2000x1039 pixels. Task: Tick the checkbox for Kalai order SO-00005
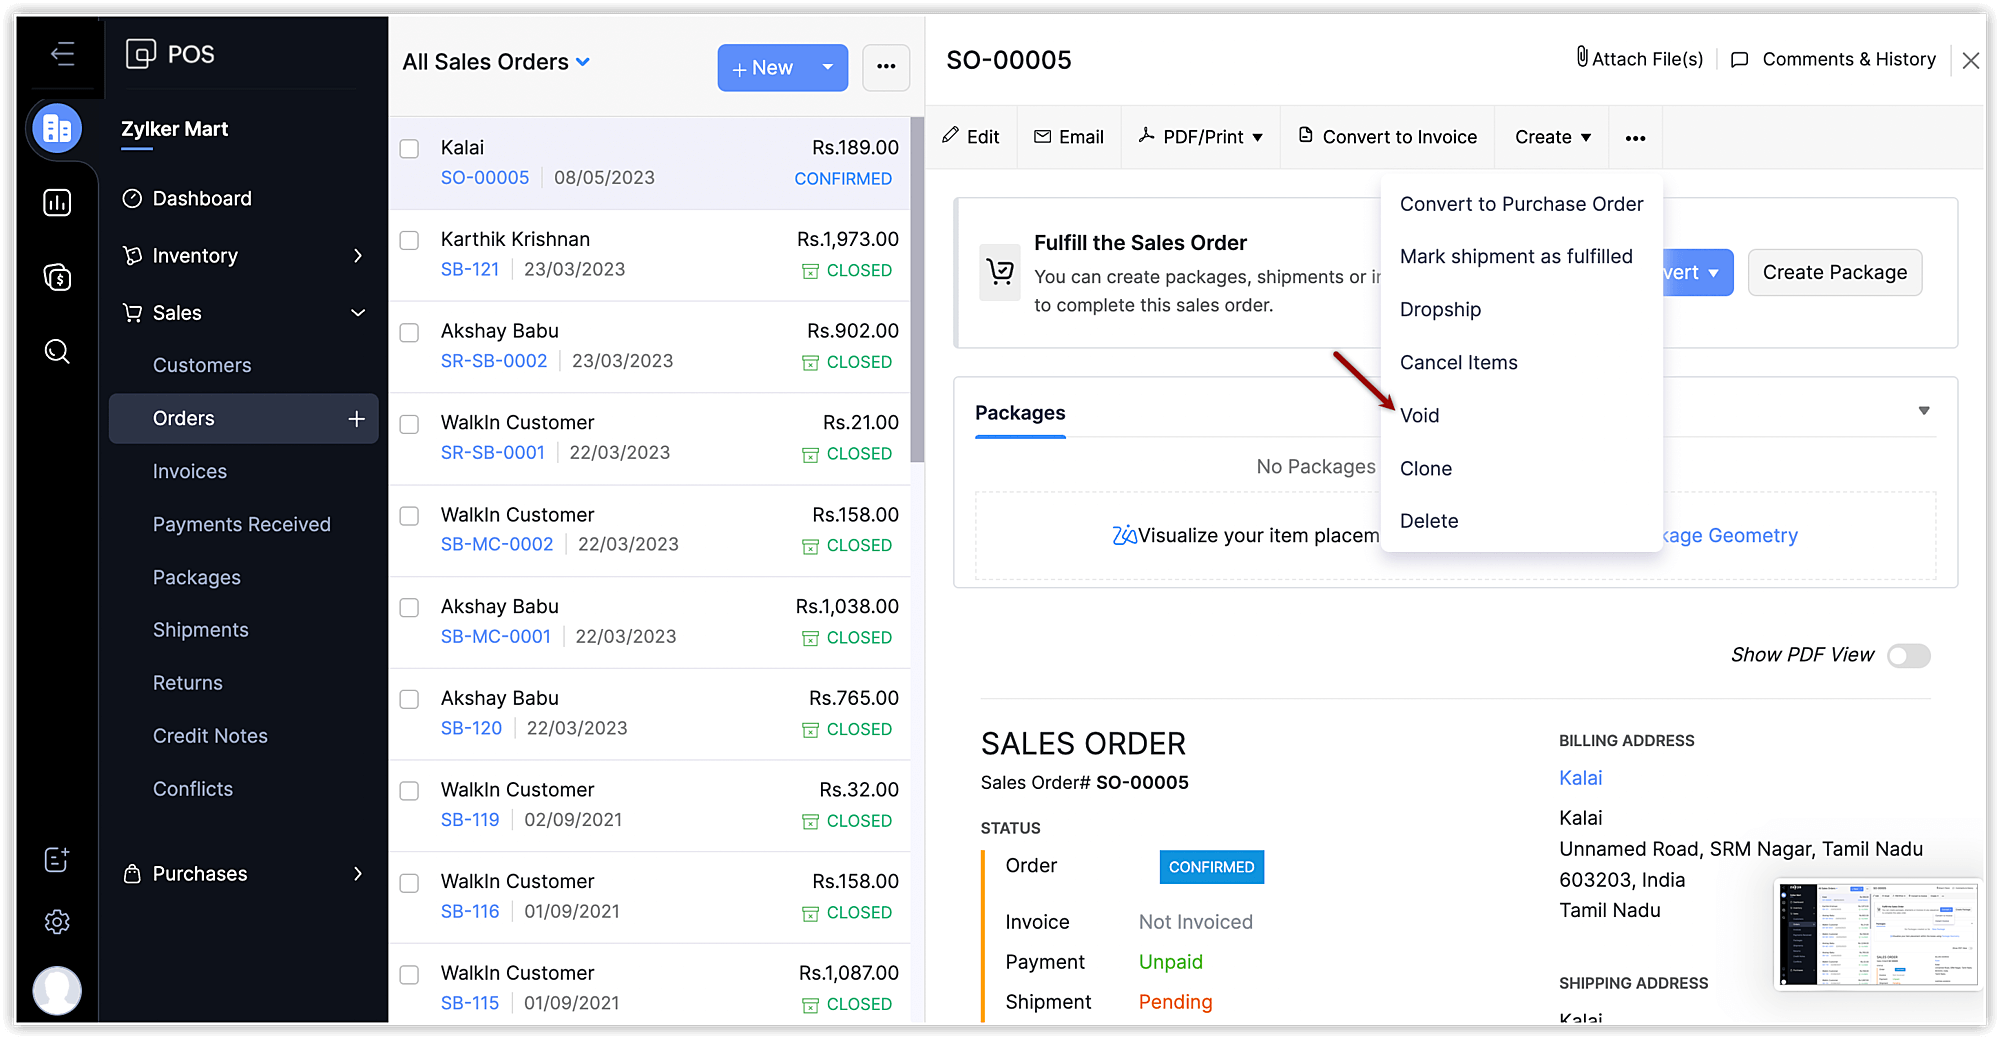coord(409,149)
